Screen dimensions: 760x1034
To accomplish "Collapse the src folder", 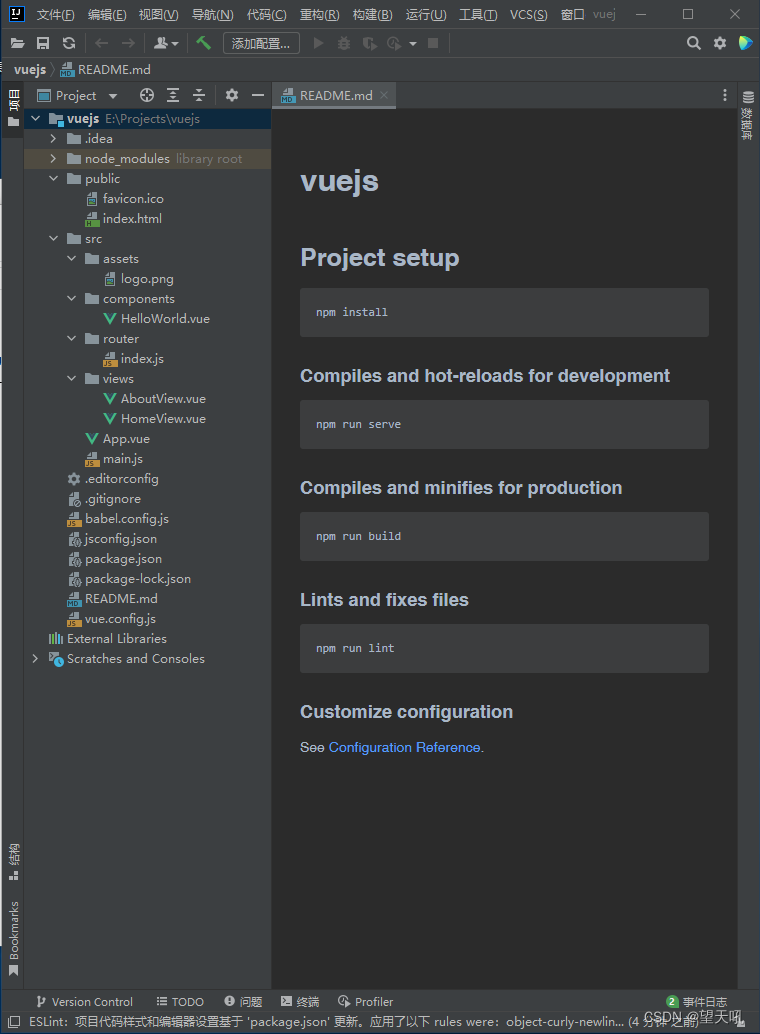I will pyautogui.click(x=53, y=239).
